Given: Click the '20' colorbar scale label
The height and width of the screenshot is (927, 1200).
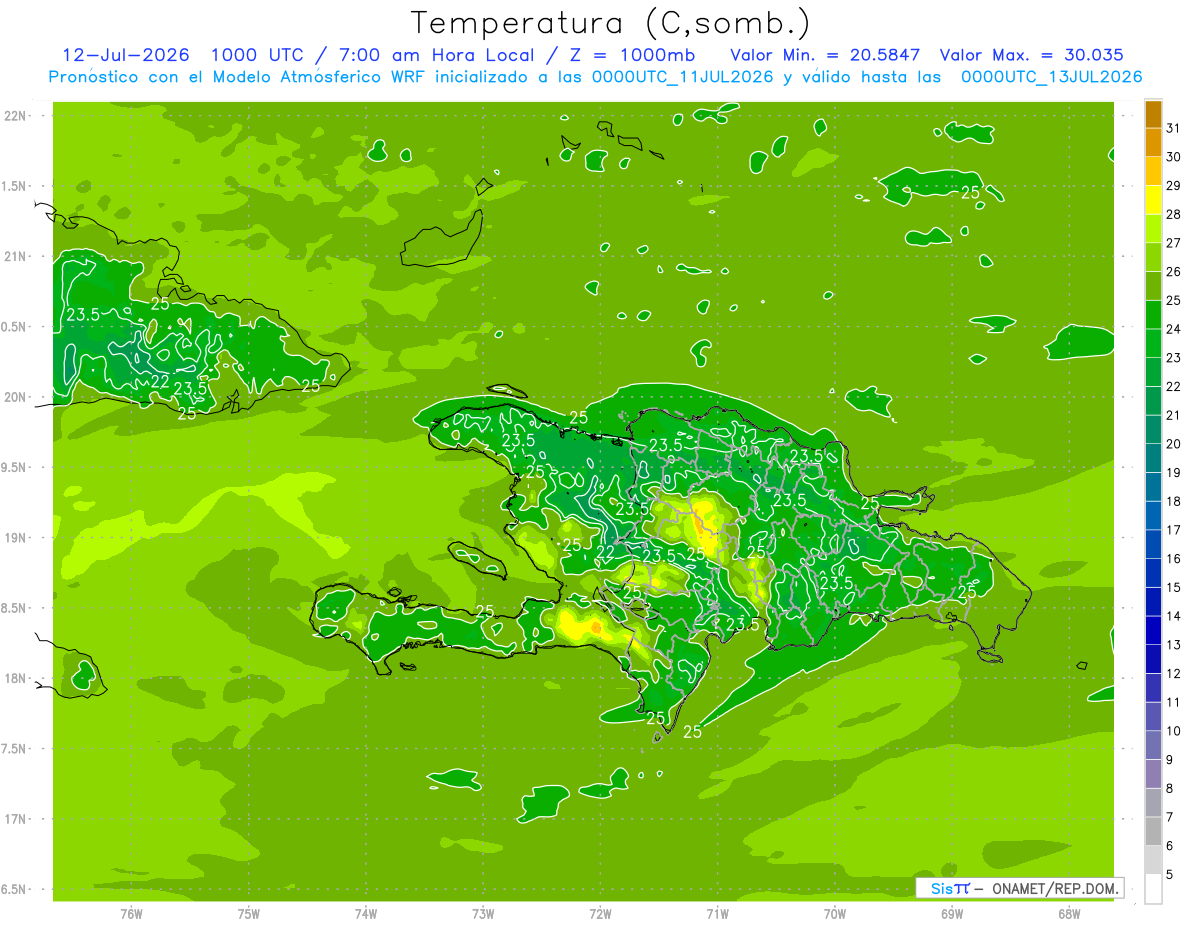Looking at the screenshot, I should [1174, 444].
